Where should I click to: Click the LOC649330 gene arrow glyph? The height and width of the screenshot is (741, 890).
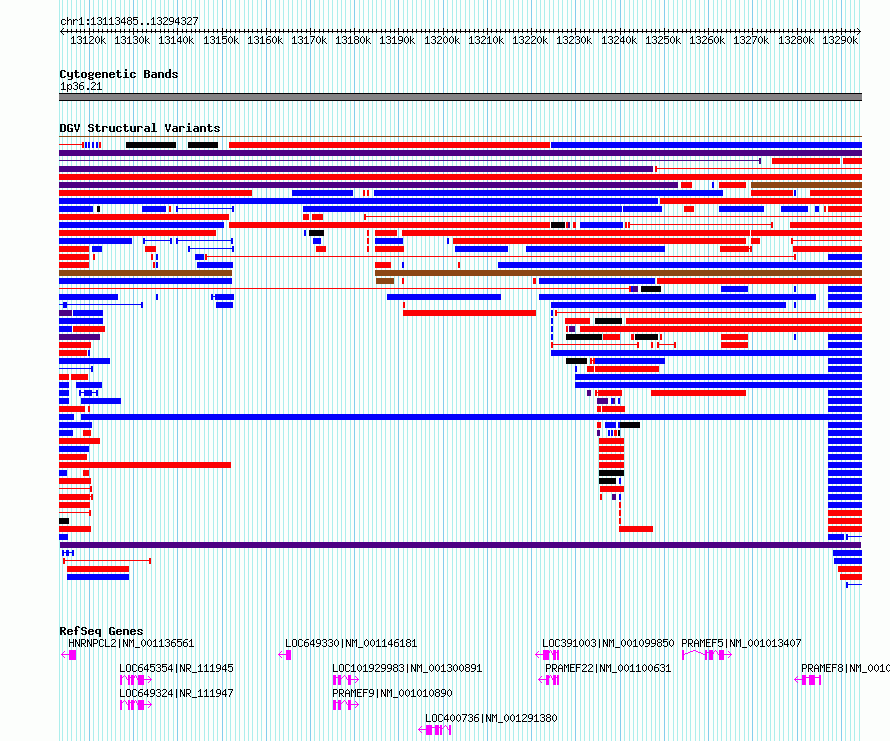click(x=285, y=655)
